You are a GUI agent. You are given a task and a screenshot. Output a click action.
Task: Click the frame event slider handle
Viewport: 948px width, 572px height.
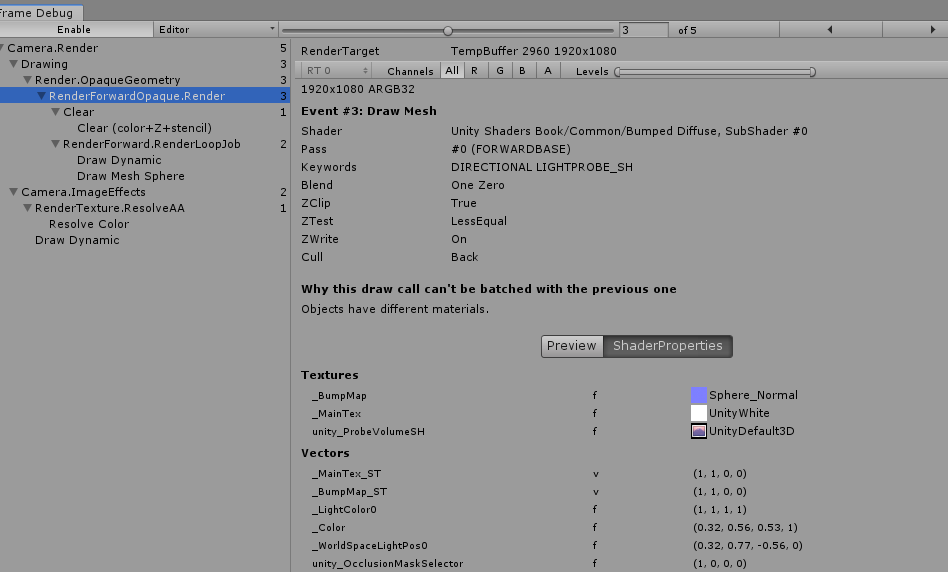(x=448, y=30)
